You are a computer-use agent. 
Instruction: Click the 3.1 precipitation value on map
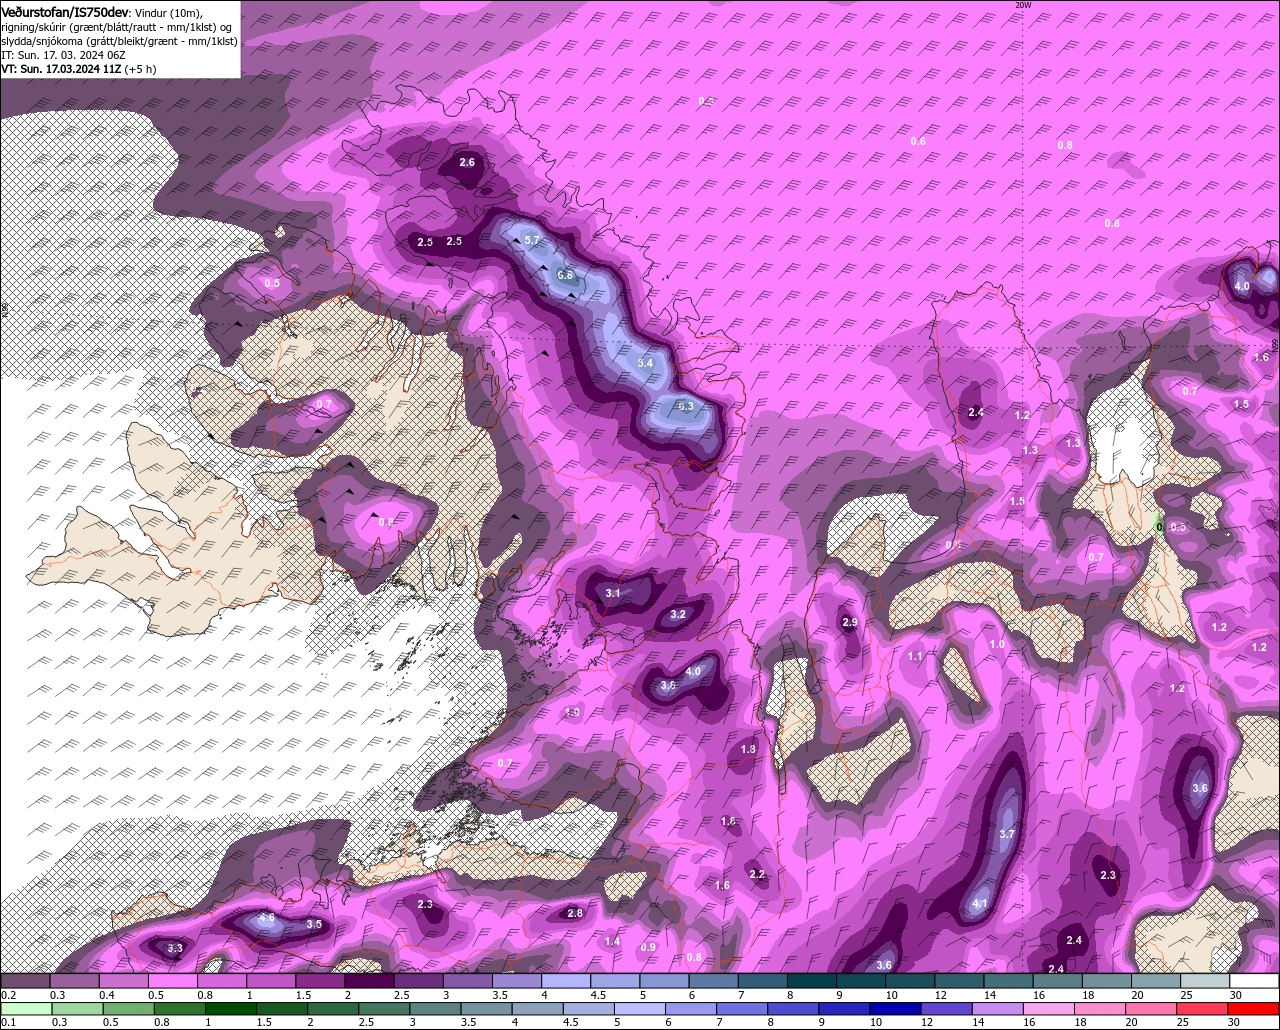coord(613,594)
